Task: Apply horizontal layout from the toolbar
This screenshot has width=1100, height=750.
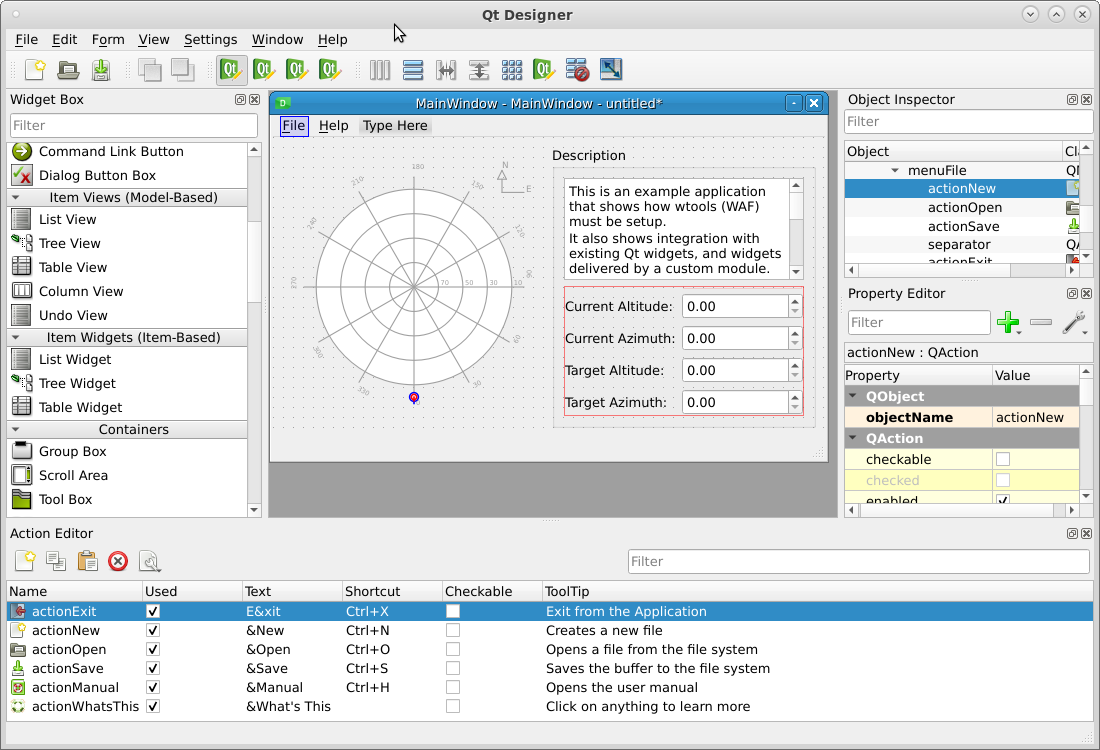Action: [x=380, y=70]
